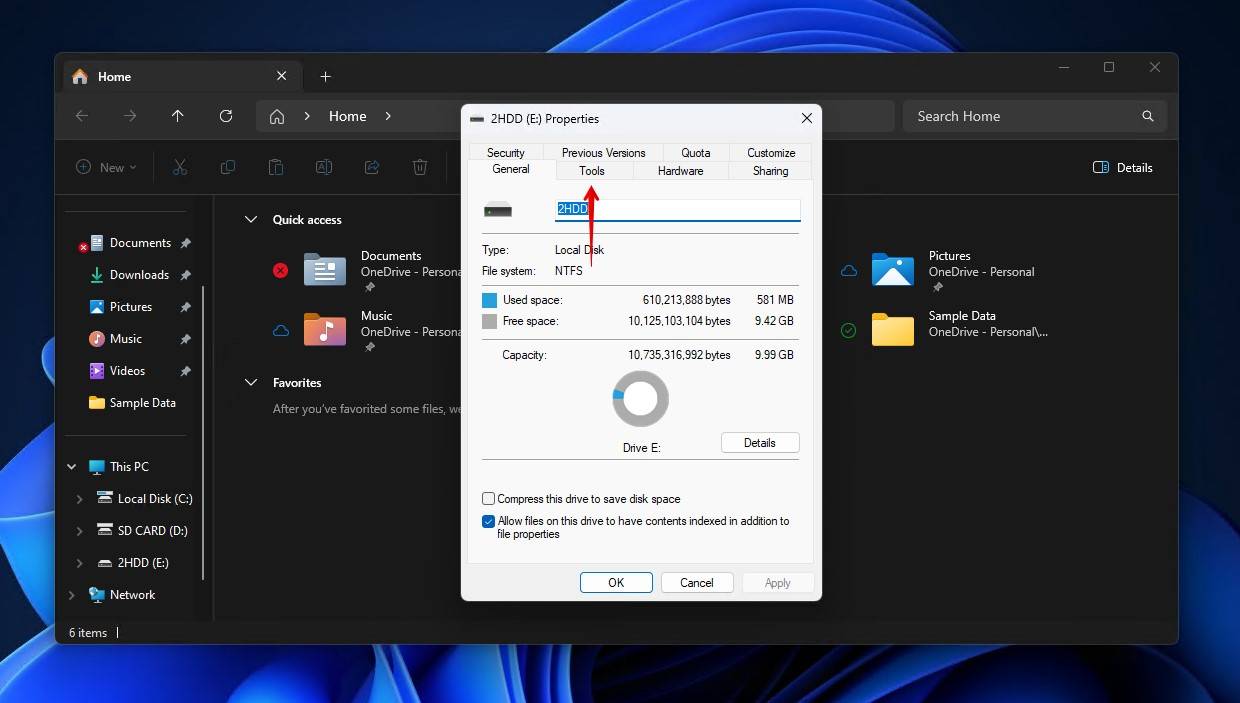This screenshot has height=703, width=1240.
Task: Toggle the Details pane button
Action: [1123, 168]
